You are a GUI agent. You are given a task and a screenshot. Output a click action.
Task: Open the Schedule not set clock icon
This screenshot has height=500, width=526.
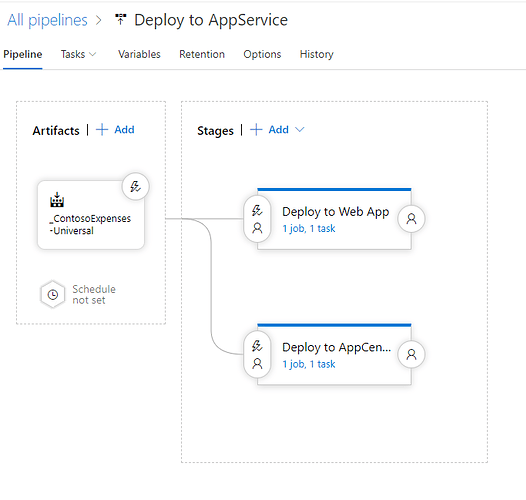coord(53,295)
